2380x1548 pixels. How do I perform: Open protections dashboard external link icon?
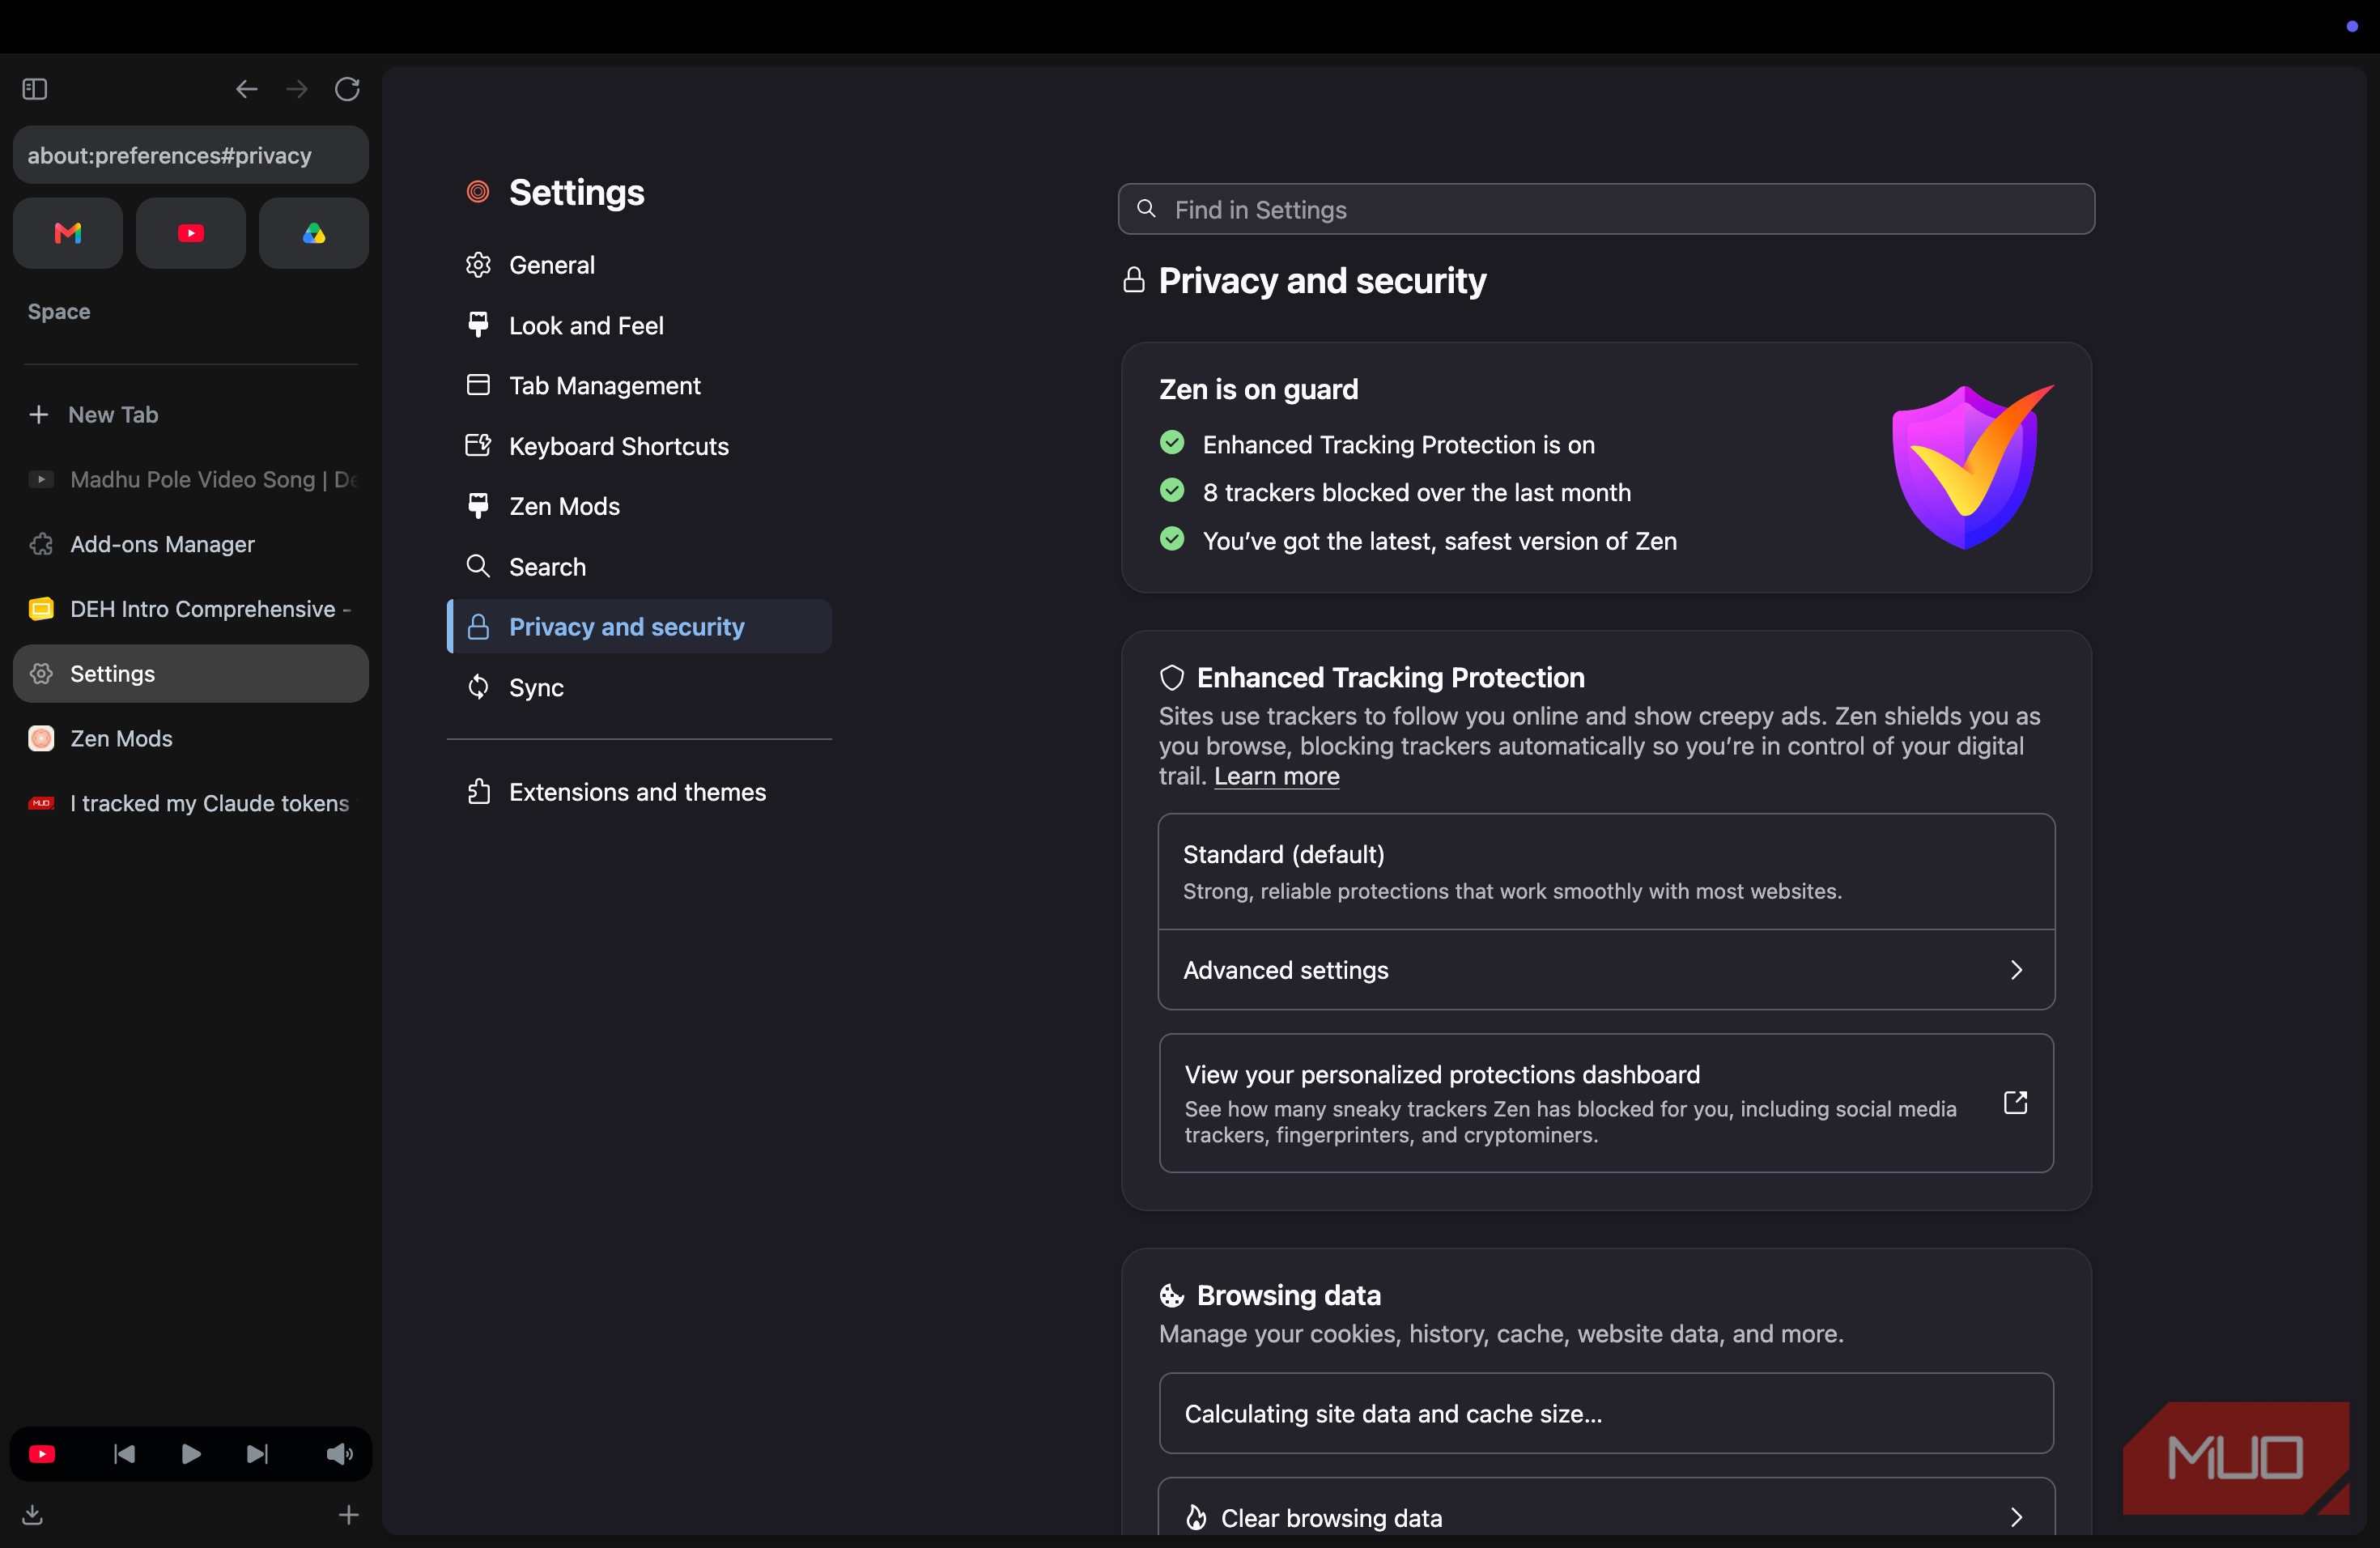point(2015,1102)
